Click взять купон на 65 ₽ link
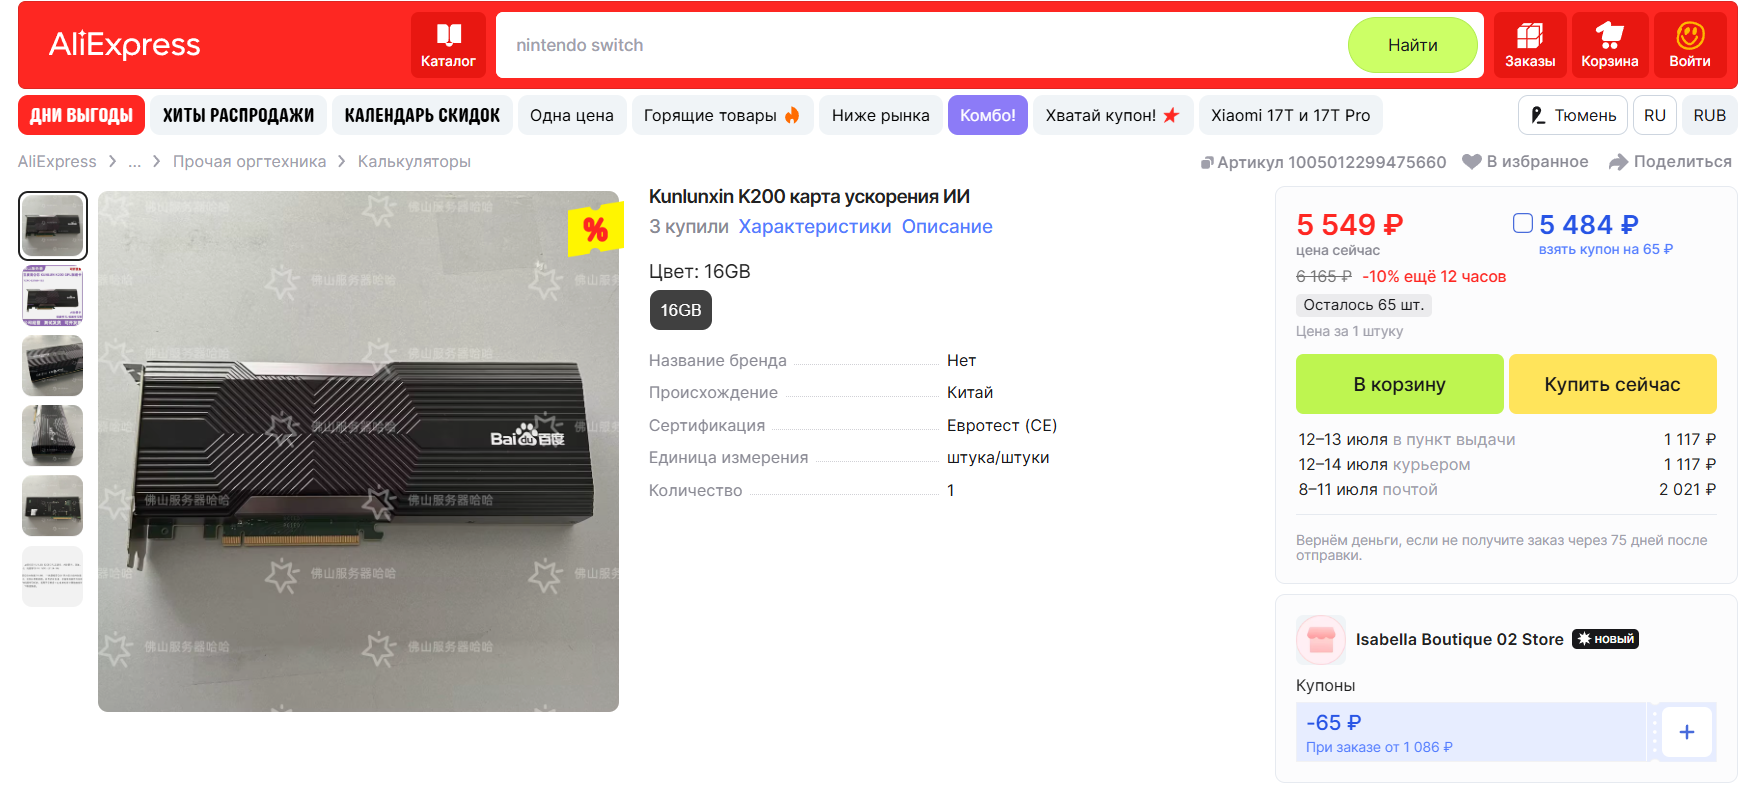Viewport: 1753px width, 786px height. (1606, 249)
